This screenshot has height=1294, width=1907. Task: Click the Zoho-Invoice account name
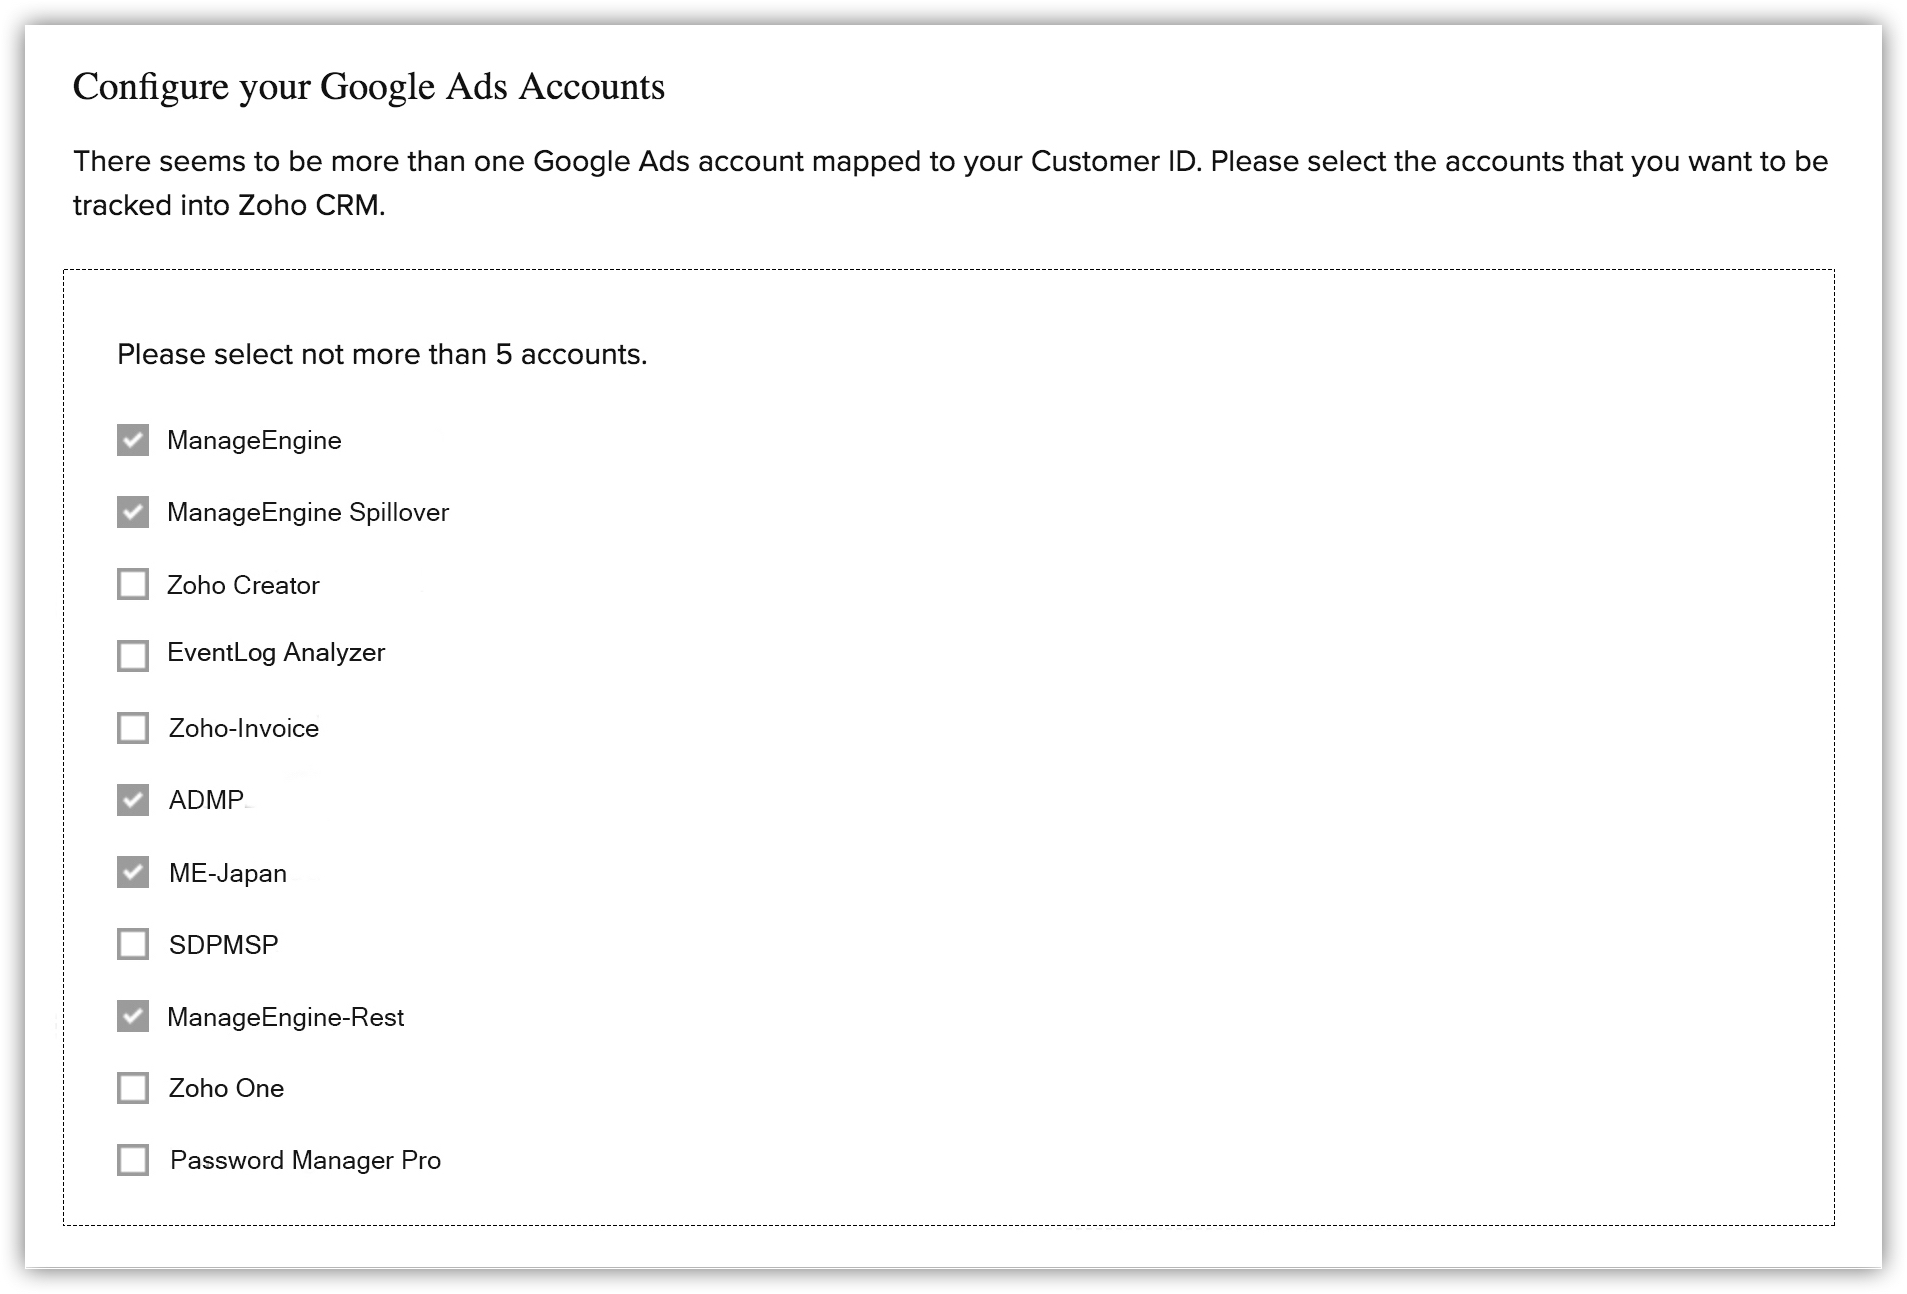[x=244, y=729]
